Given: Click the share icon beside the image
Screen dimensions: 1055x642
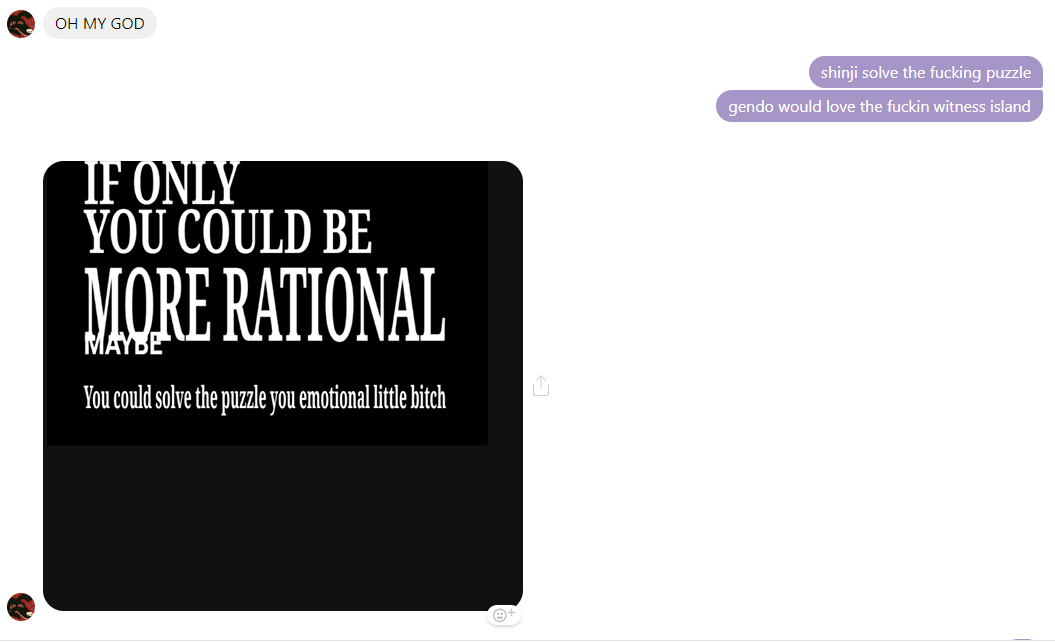Looking at the screenshot, I should (541, 386).
